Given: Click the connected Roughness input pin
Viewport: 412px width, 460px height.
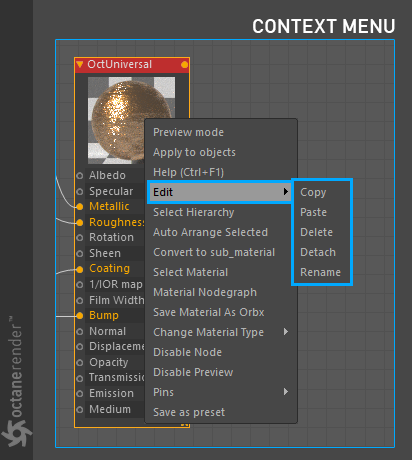Looking at the screenshot, I should click(79, 222).
